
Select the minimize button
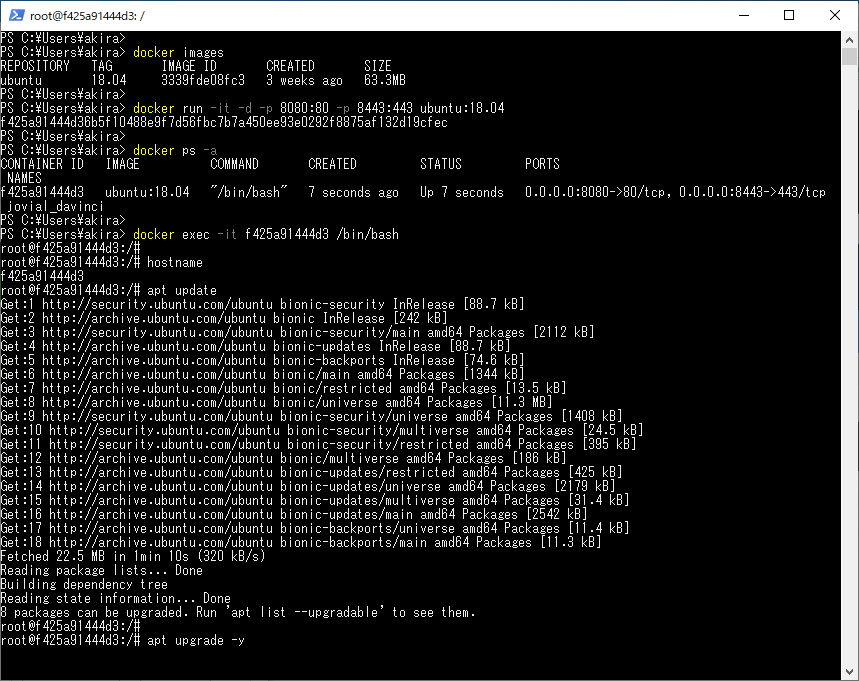click(x=744, y=15)
